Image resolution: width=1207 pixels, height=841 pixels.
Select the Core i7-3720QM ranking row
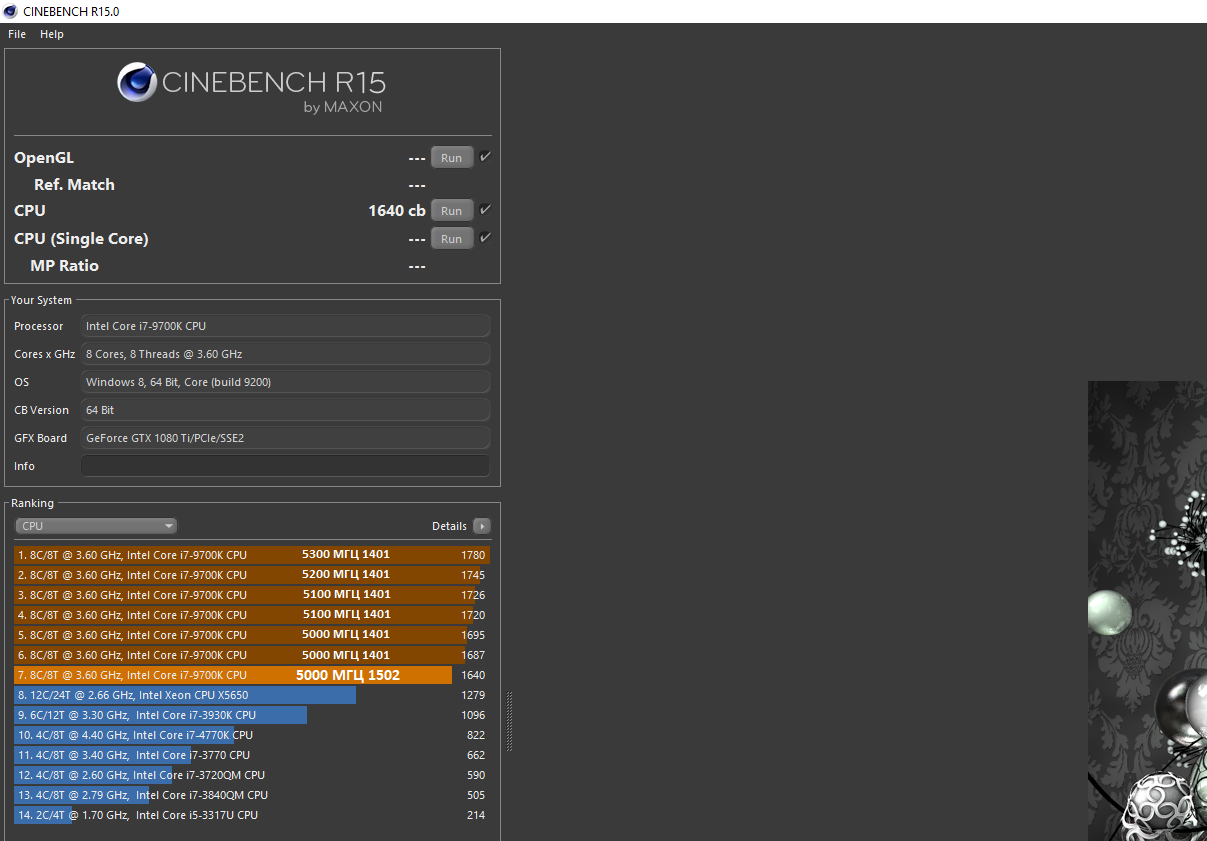click(x=252, y=775)
